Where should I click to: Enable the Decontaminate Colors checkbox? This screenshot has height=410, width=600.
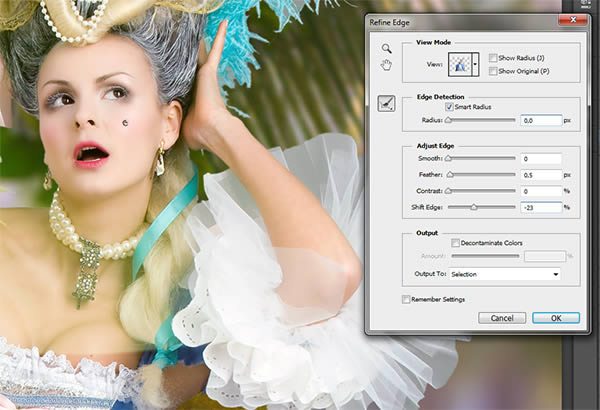coord(455,243)
